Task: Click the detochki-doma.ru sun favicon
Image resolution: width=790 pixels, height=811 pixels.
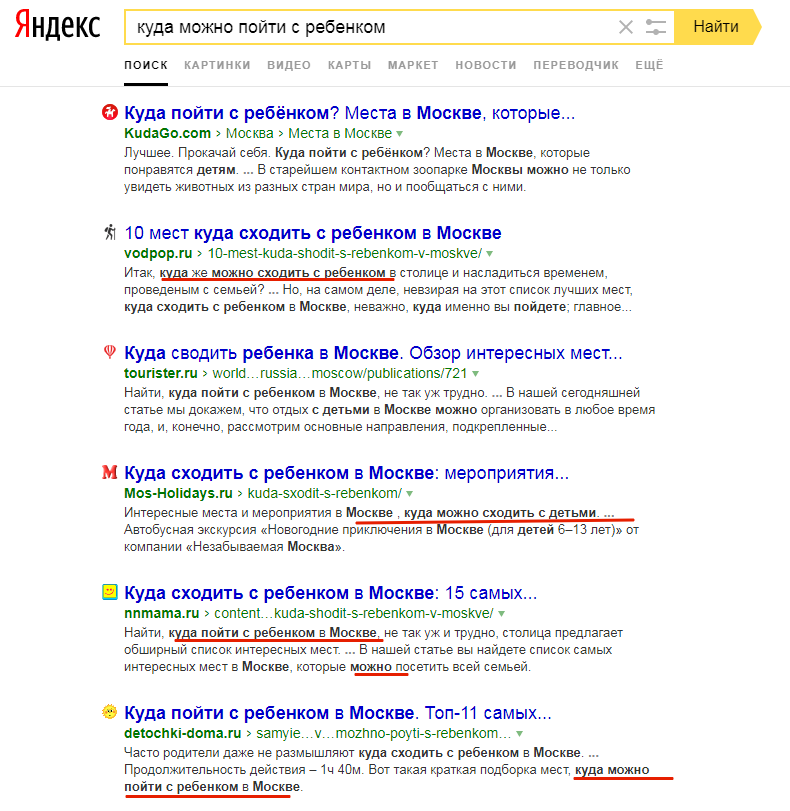Action: point(110,712)
